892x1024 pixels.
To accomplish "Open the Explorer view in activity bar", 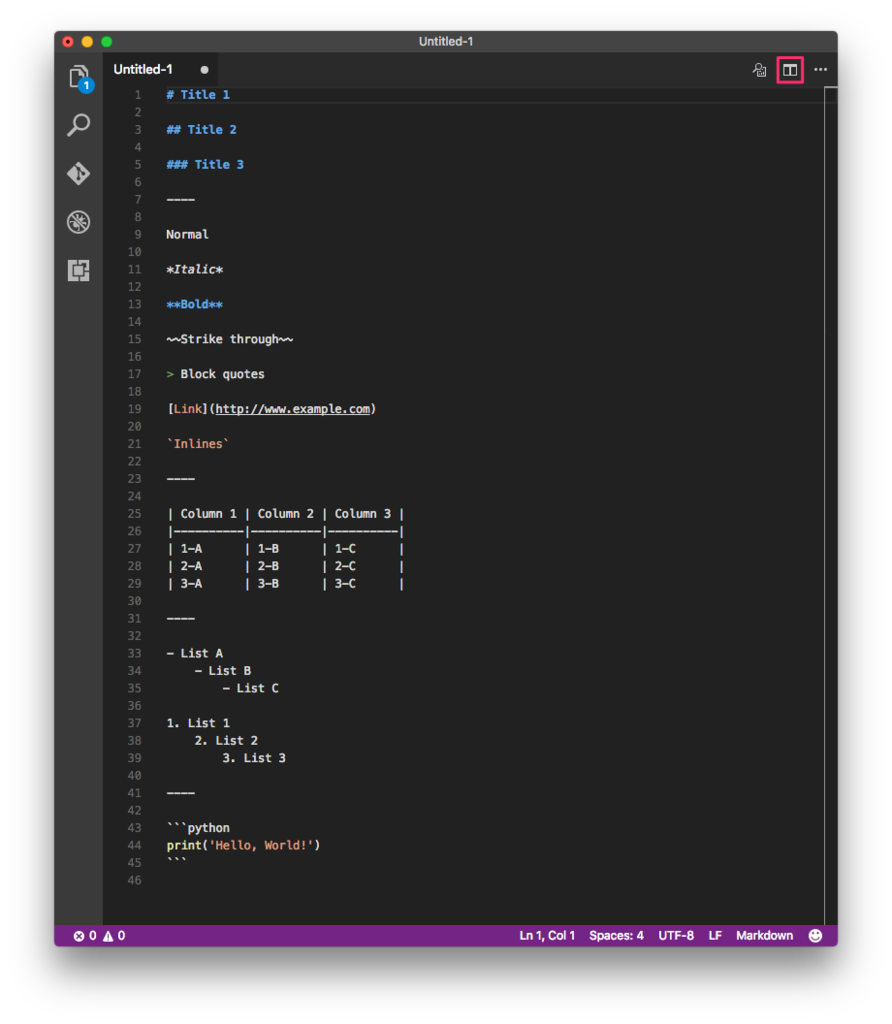I will click(x=80, y=78).
